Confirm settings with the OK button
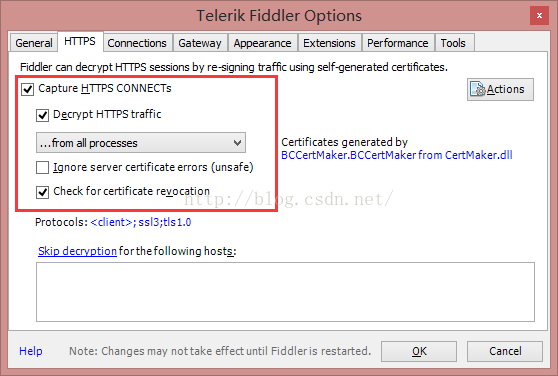Image resolution: width=558 pixels, height=376 pixels. click(x=419, y=351)
